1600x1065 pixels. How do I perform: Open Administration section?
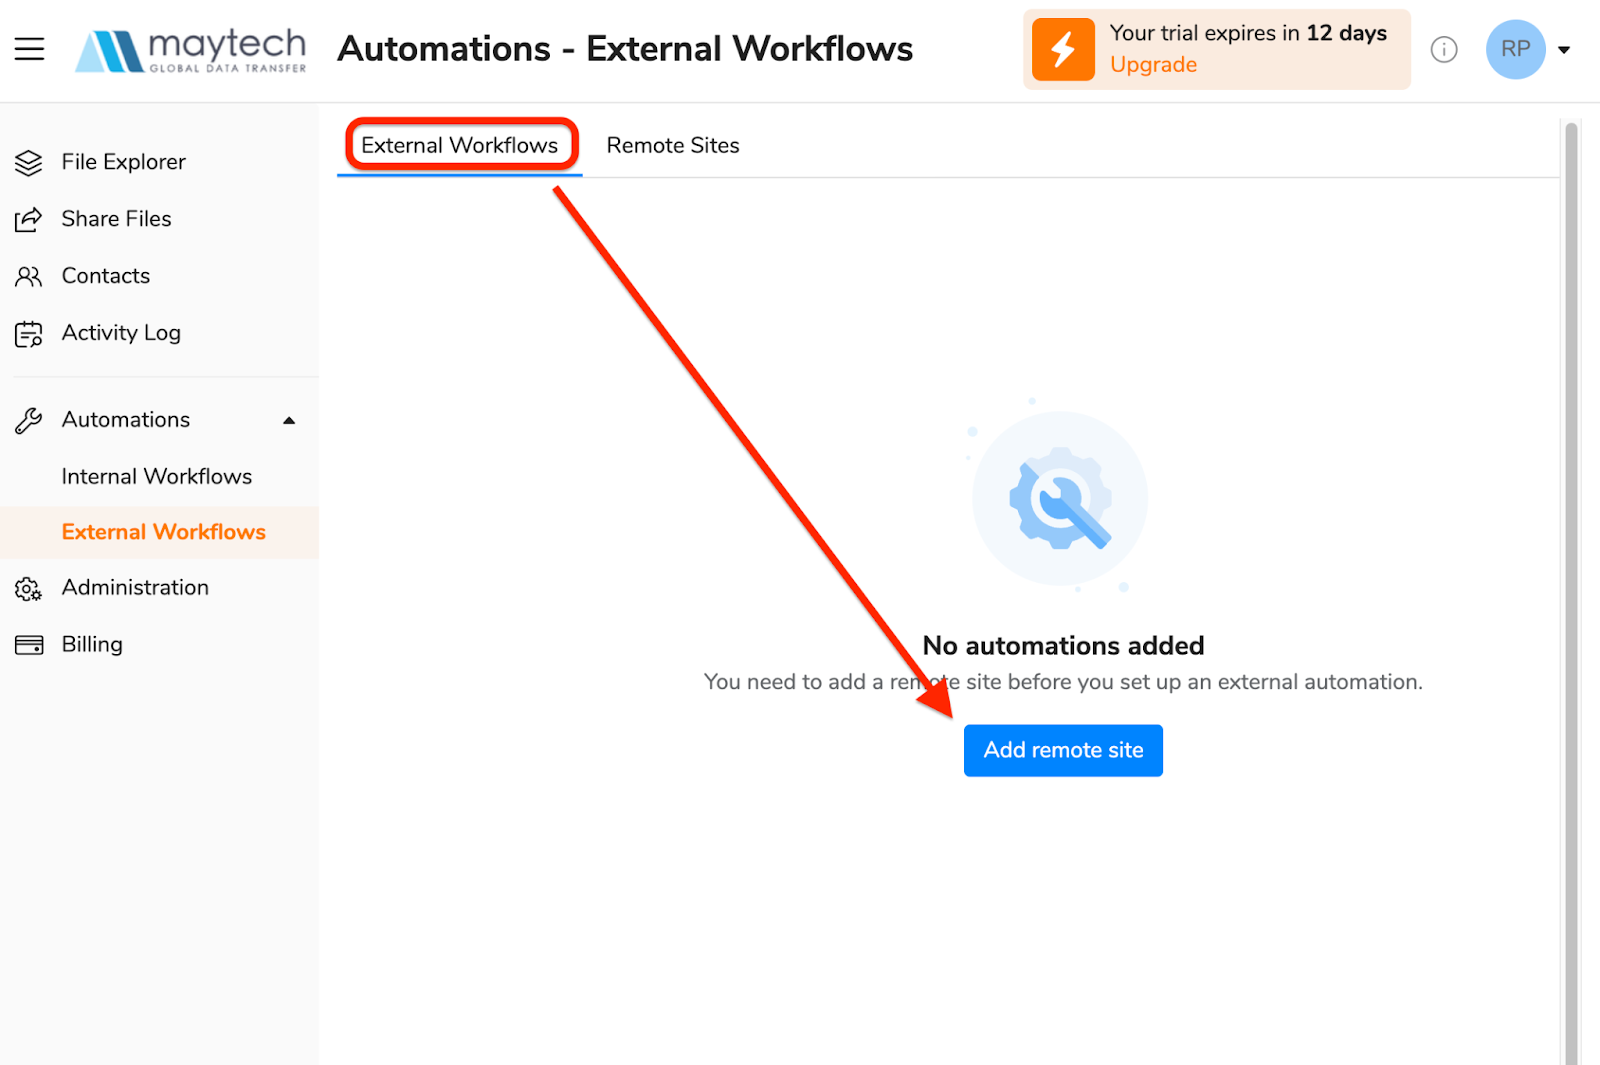point(135,588)
